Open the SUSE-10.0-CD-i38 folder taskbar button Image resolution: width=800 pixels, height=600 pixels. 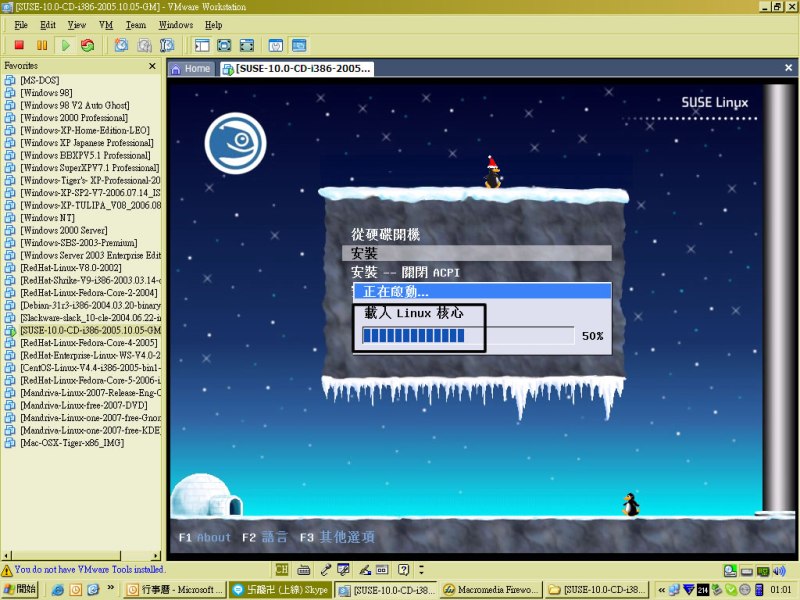[x=597, y=590]
